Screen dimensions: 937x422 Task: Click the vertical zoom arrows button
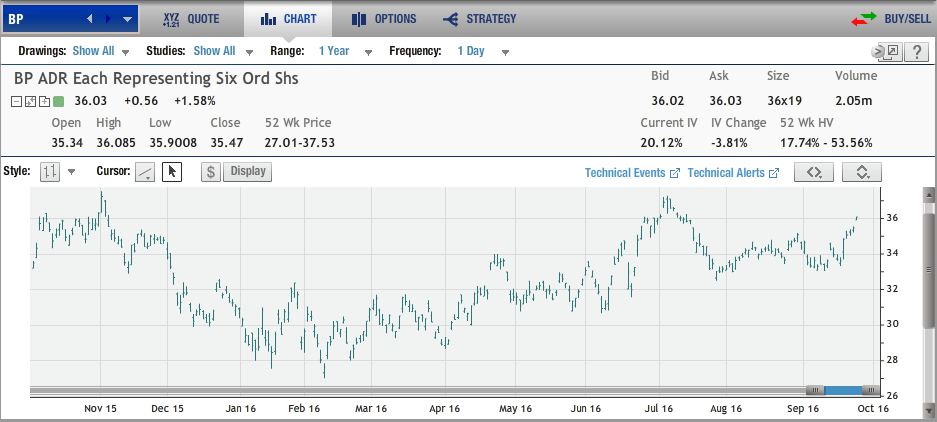[862, 172]
